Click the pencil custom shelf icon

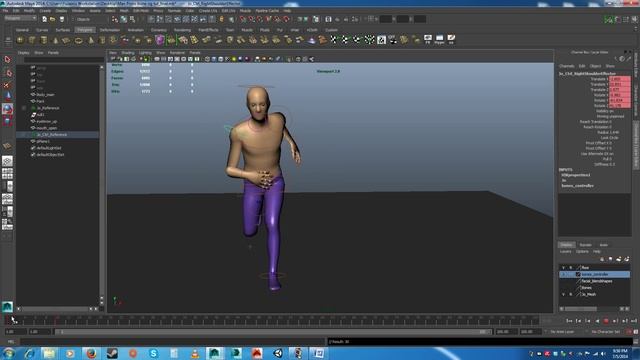click(x=451, y=40)
